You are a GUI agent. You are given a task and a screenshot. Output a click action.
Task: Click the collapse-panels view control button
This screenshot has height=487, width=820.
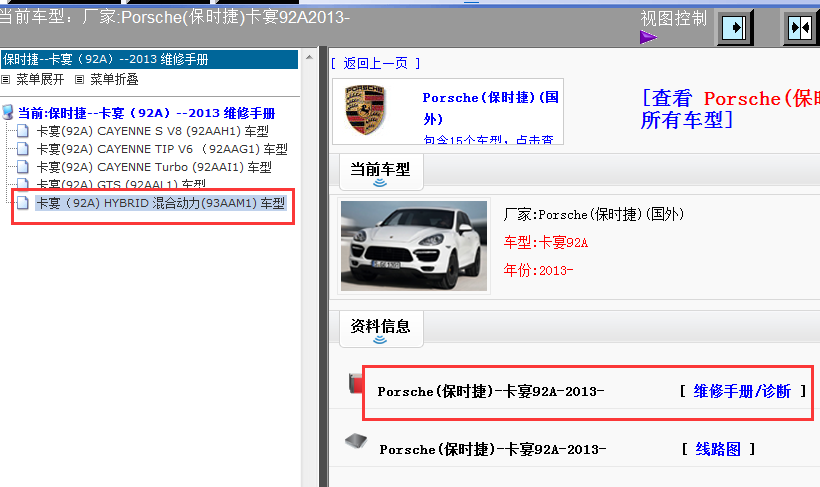pos(800,28)
